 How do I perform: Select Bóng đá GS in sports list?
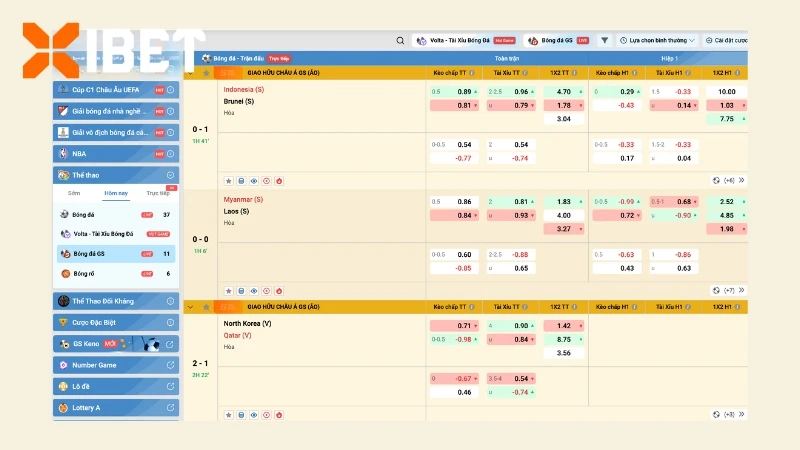(x=116, y=254)
